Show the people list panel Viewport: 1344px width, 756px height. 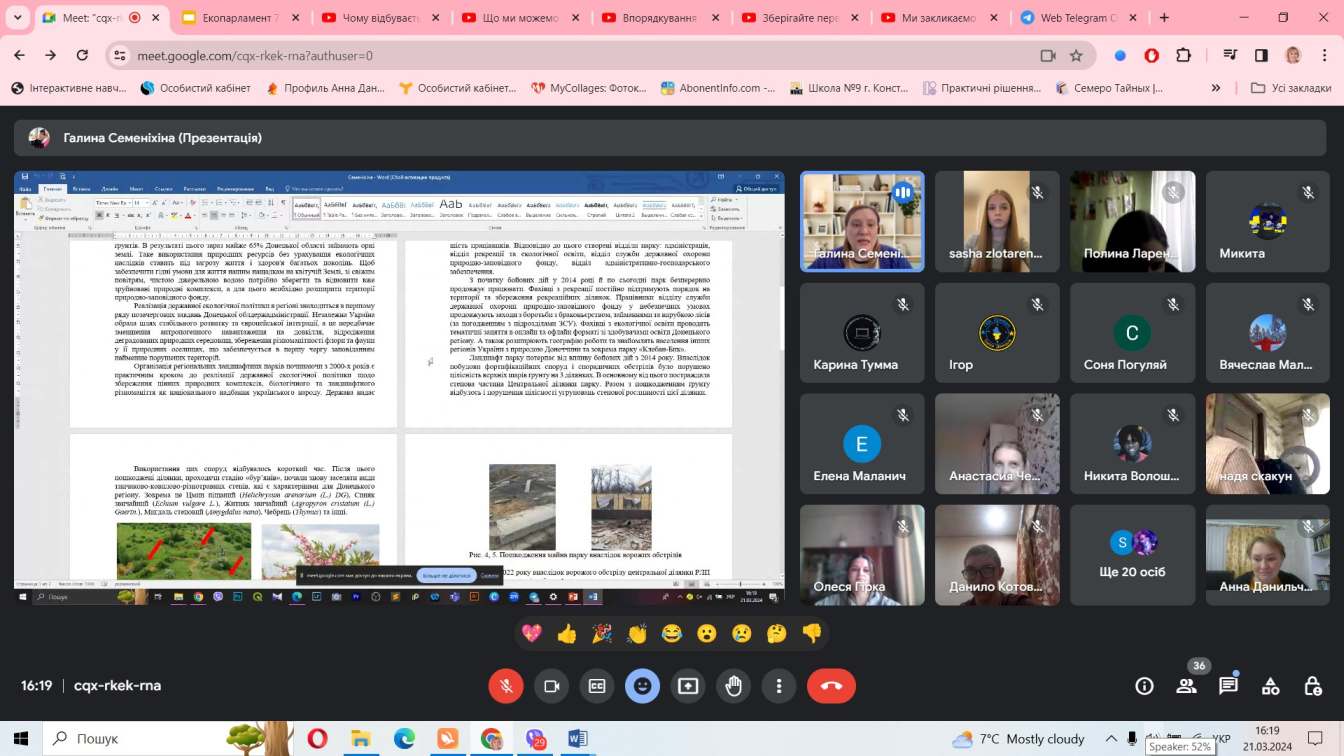tap(1187, 686)
